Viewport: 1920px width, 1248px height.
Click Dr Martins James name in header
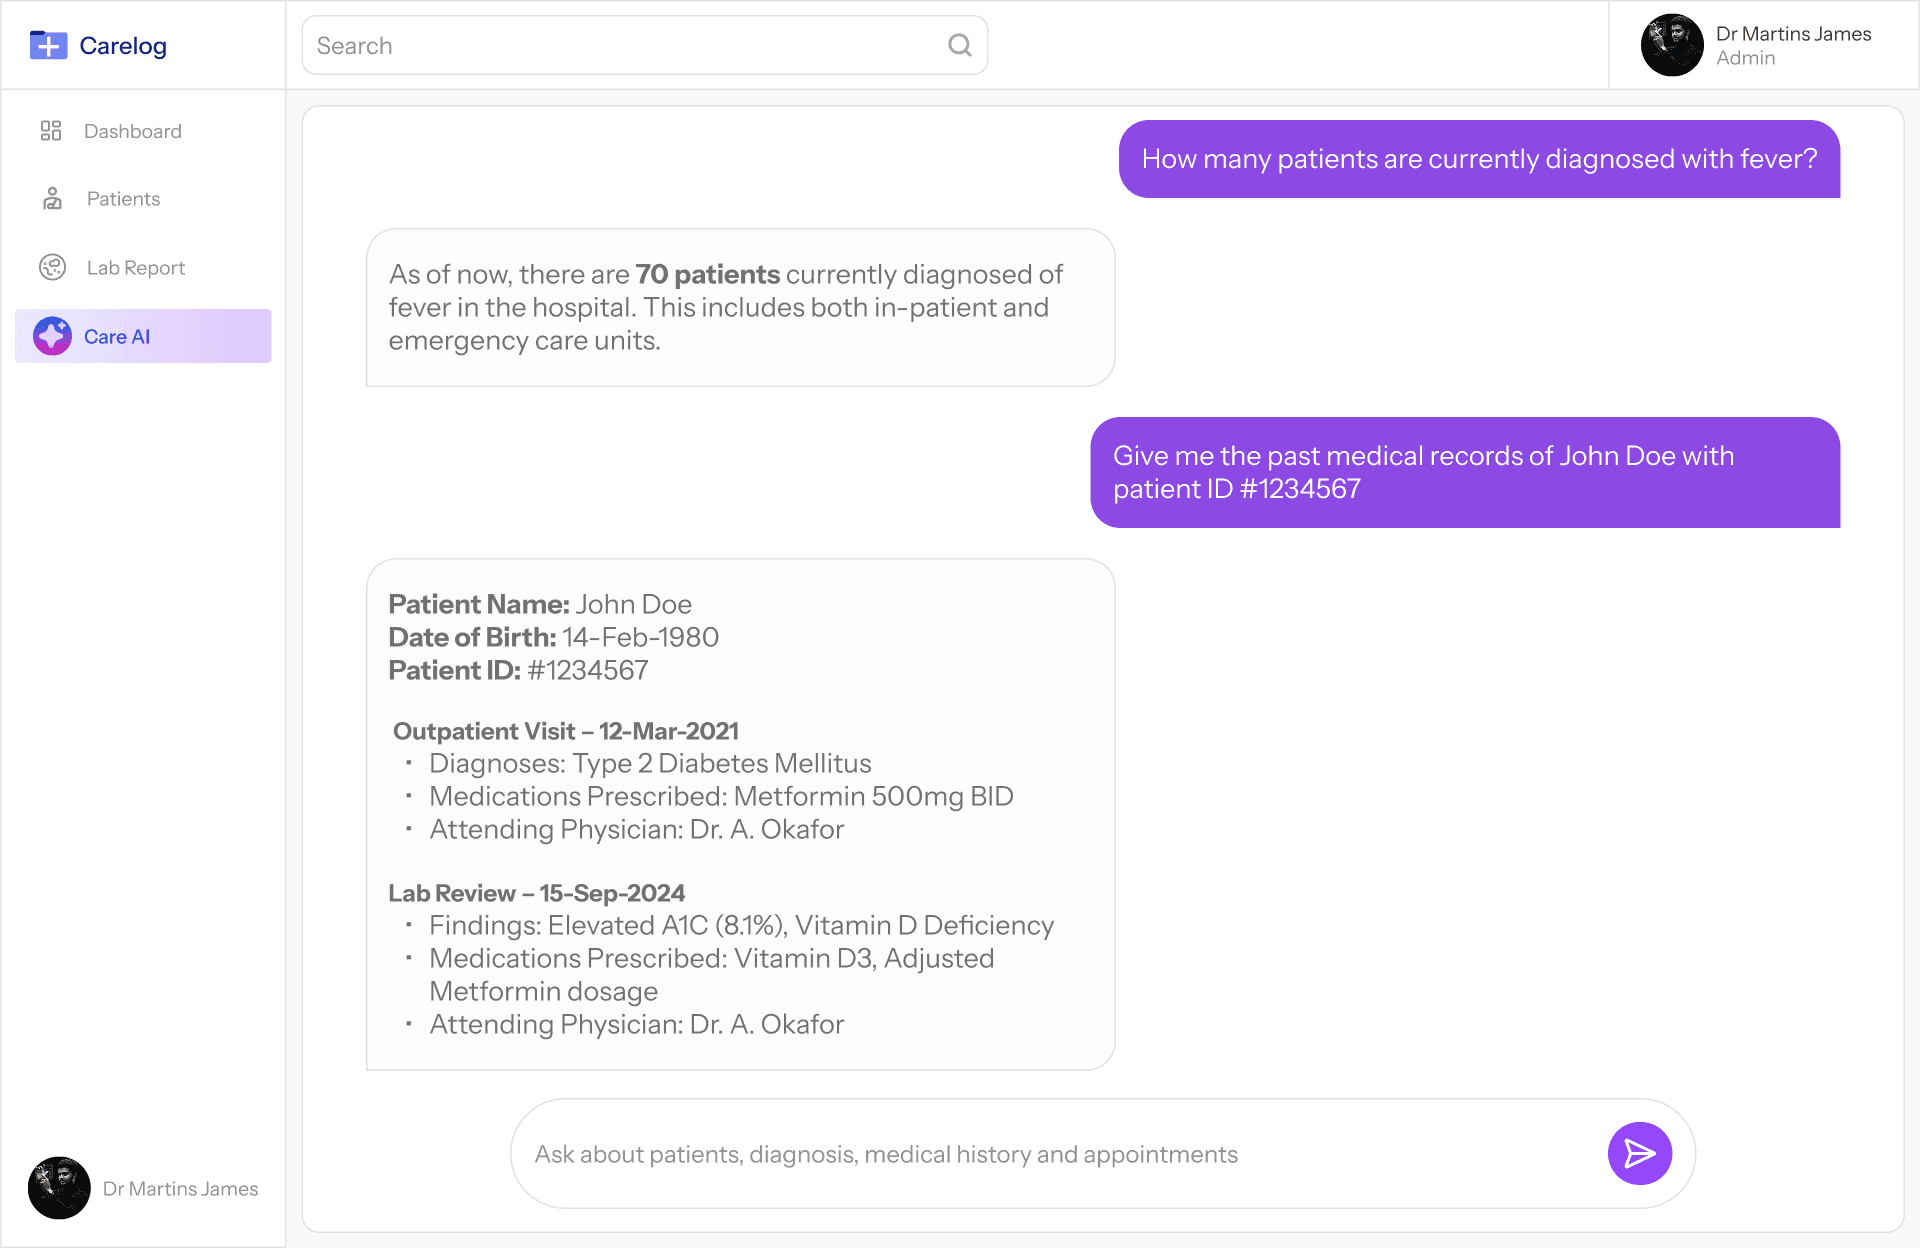[1792, 34]
